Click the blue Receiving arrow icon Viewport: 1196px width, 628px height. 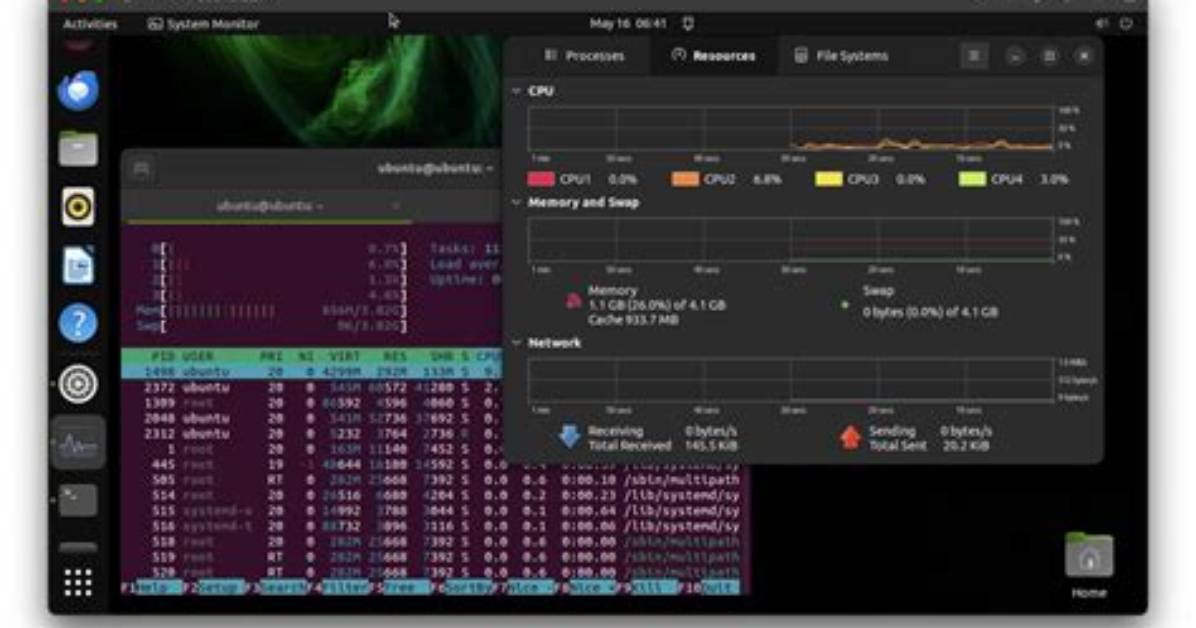coord(569,437)
